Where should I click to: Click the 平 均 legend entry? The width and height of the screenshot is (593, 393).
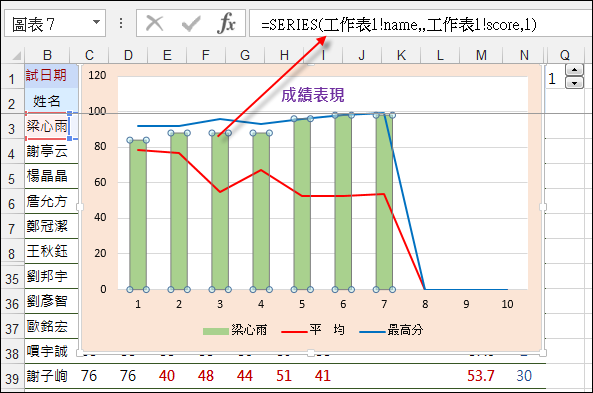313,330
